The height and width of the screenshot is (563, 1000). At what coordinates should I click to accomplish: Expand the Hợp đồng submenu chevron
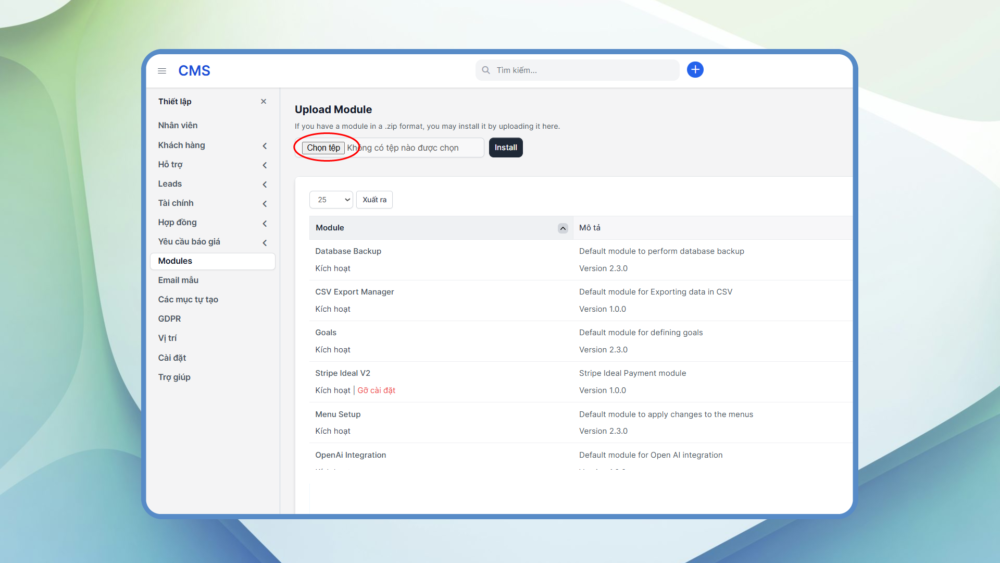[265, 223]
